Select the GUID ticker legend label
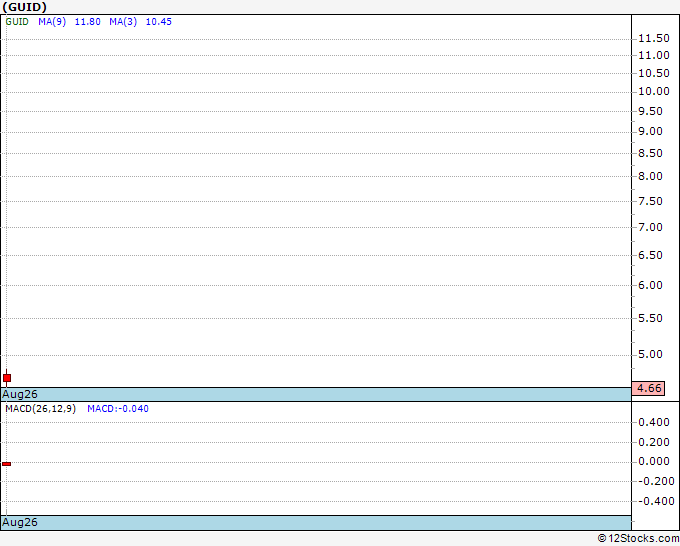This screenshot has width=680, height=546. tap(17, 22)
